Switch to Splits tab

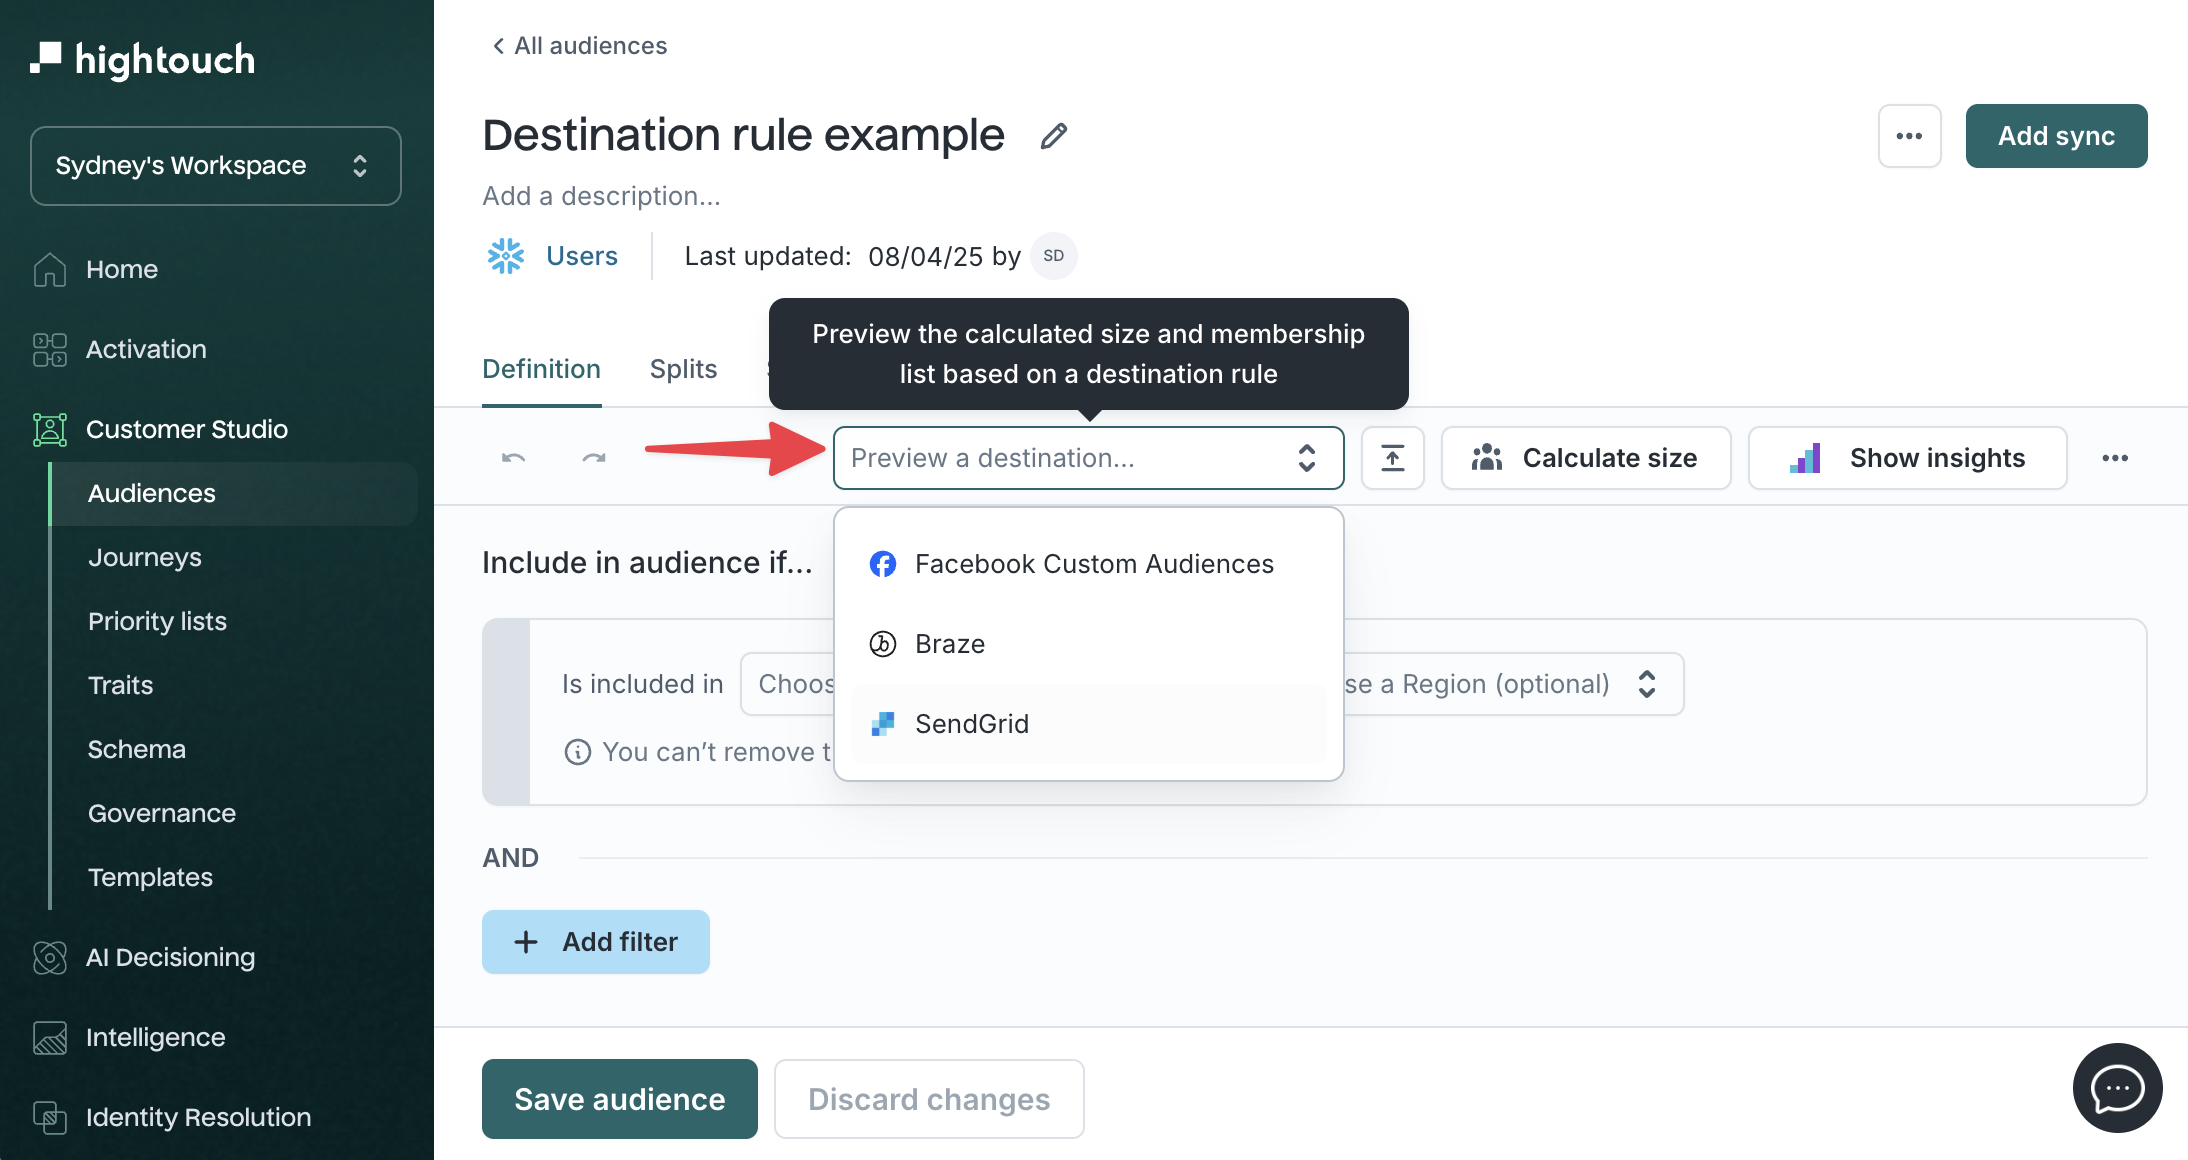pos(683,369)
